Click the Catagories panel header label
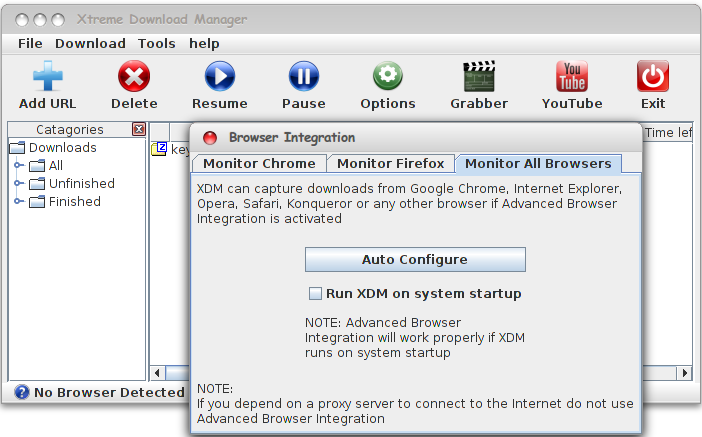Screen dimensions: 702x437 70,129
